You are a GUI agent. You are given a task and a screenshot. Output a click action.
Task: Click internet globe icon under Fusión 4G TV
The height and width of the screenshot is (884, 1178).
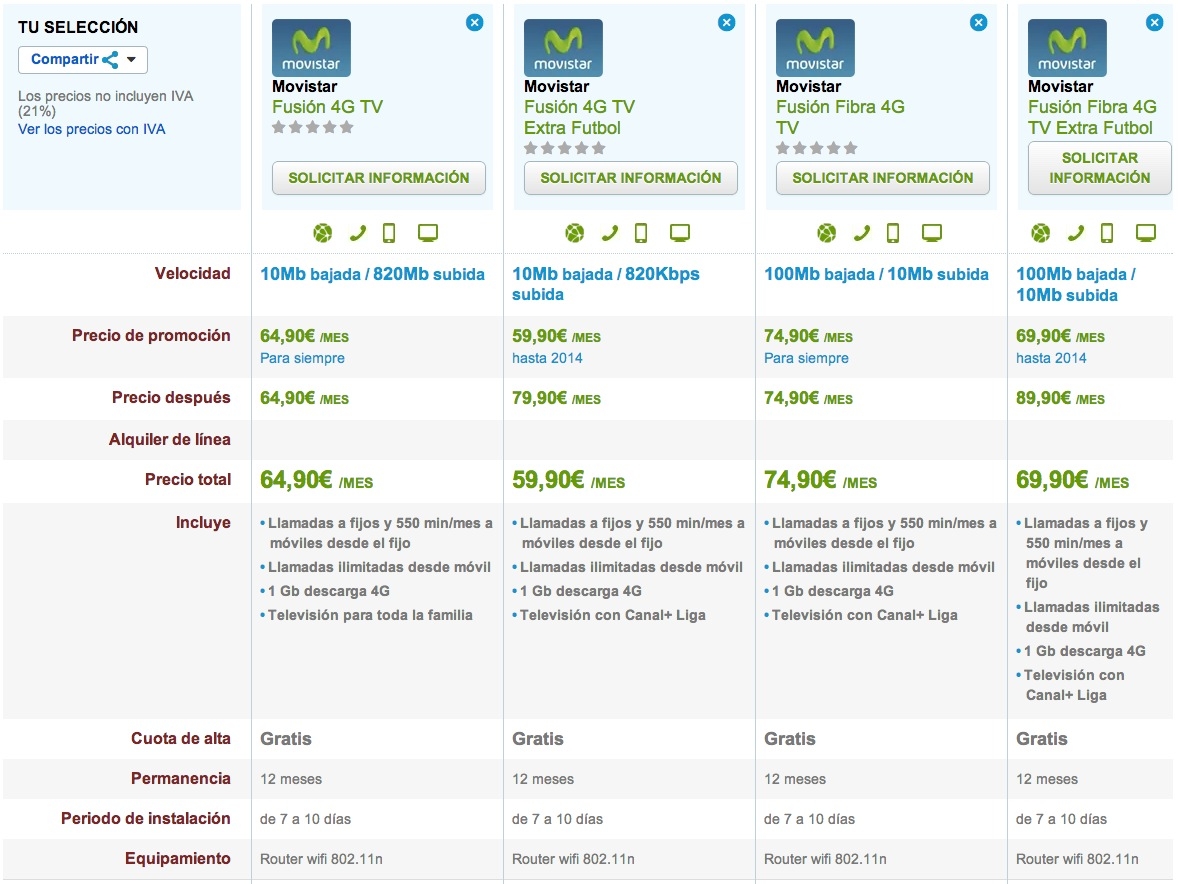[322, 234]
